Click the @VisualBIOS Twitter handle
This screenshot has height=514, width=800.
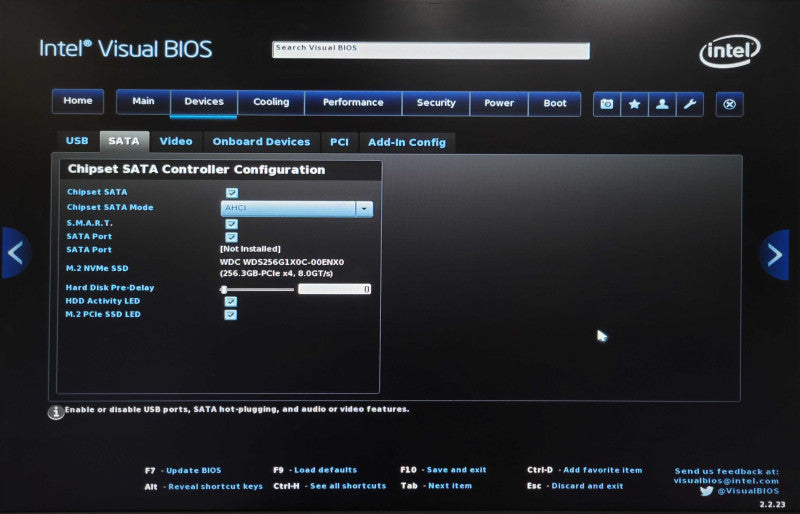[748, 492]
